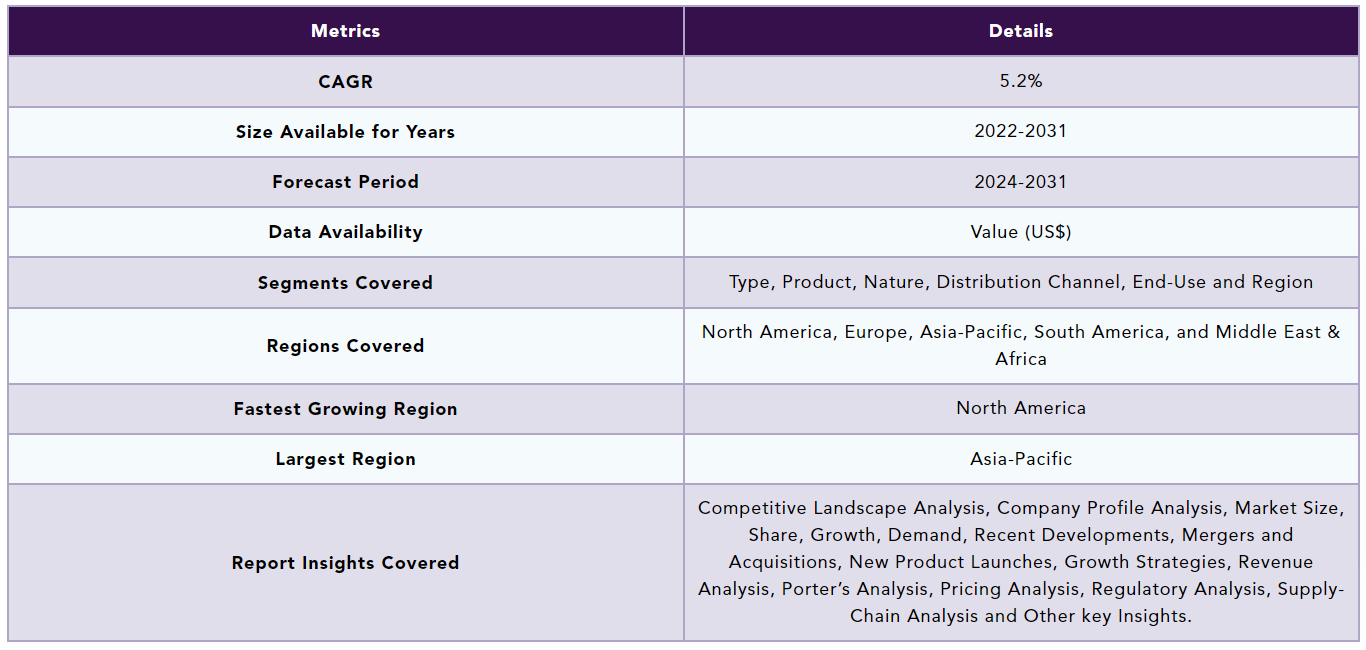Image resolution: width=1366 pixels, height=650 pixels.
Task: Click the 5.2% CAGR value
Action: [1020, 81]
